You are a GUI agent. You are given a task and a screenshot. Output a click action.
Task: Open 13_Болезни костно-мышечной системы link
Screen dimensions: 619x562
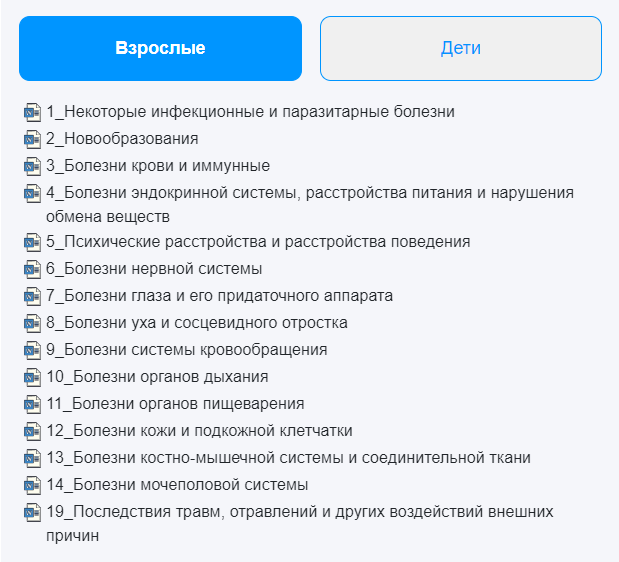[x=288, y=458]
